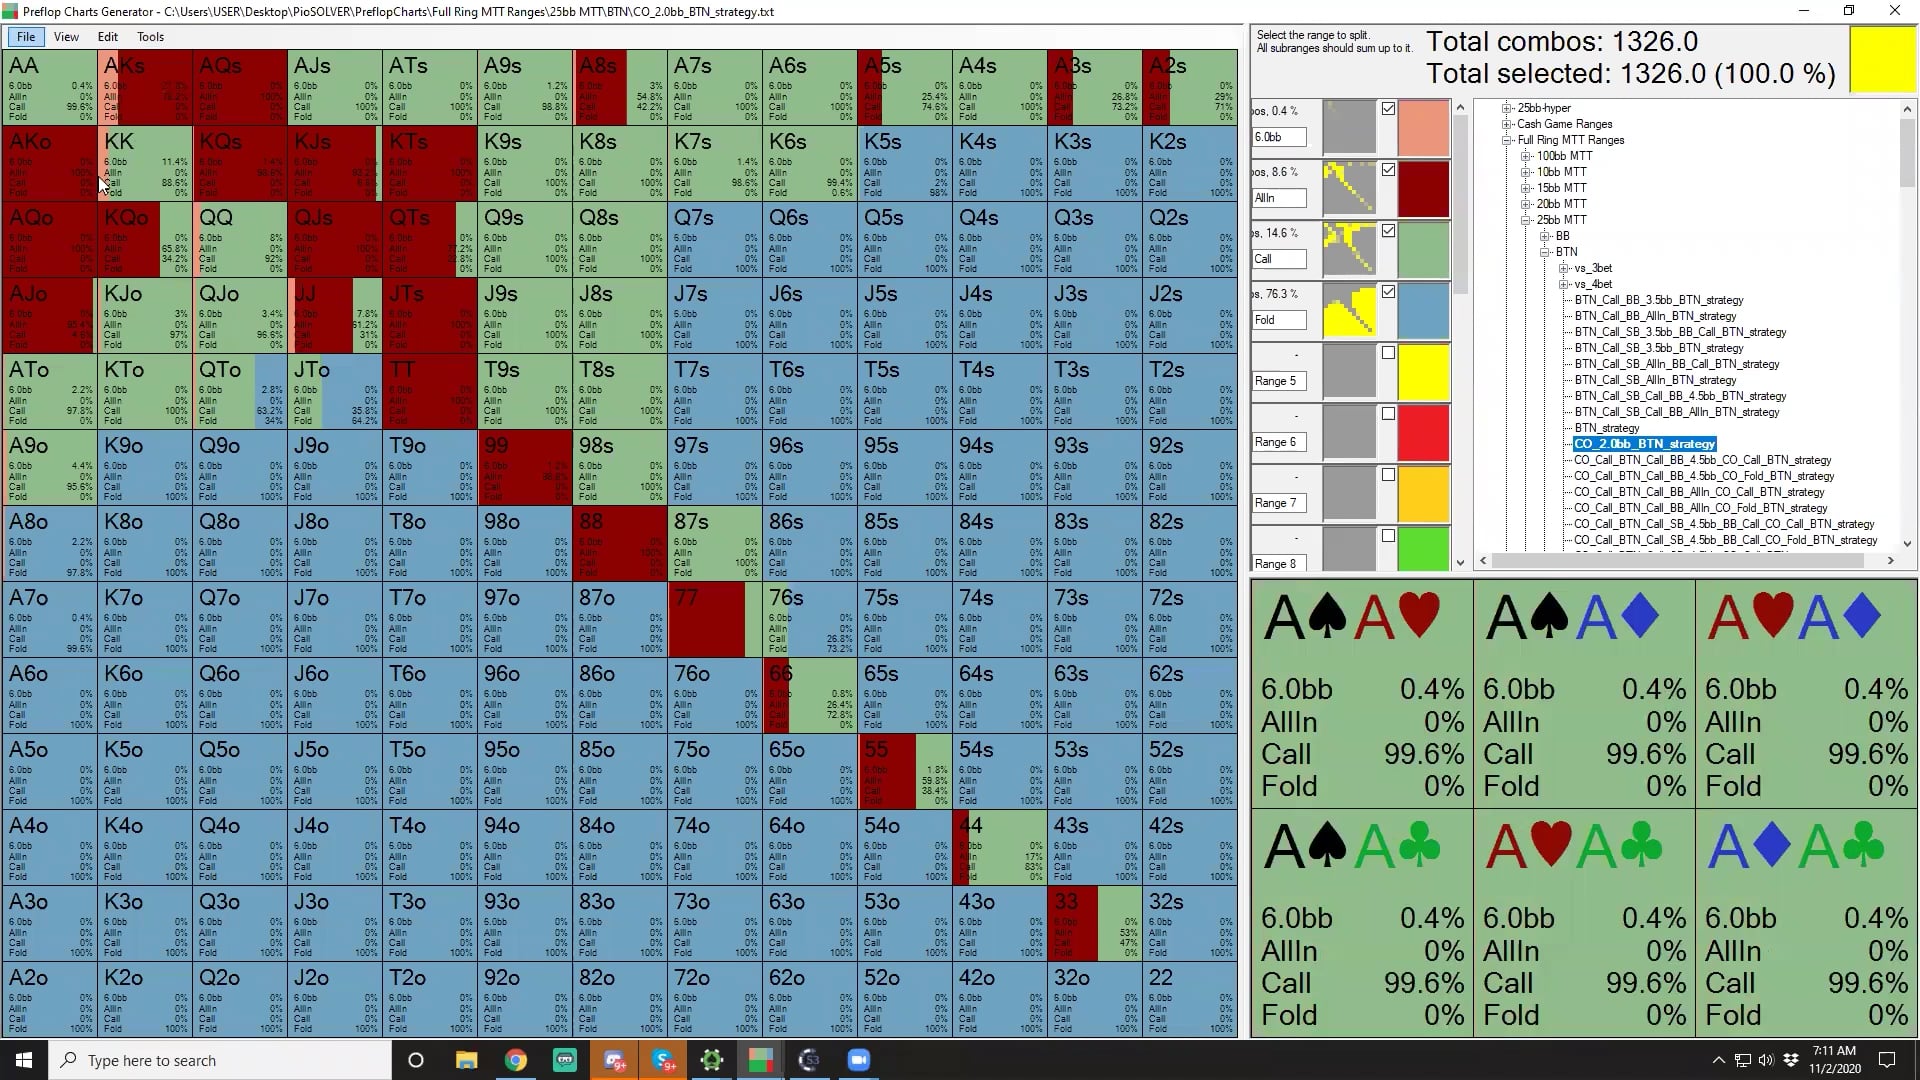Screen dimensions: 1920x1080
Task: Click the AllIn range thumbnail preview
Action: tap(1349, 188)
